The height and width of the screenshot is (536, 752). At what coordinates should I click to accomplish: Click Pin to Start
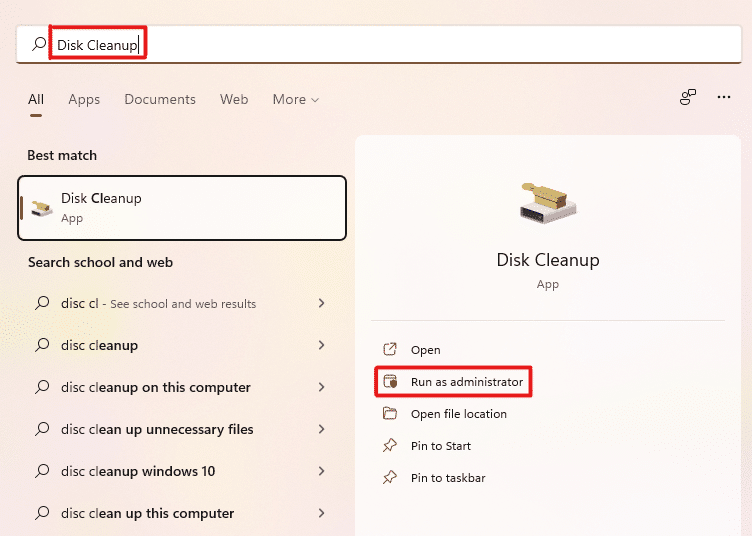click(x=441, y=446)
